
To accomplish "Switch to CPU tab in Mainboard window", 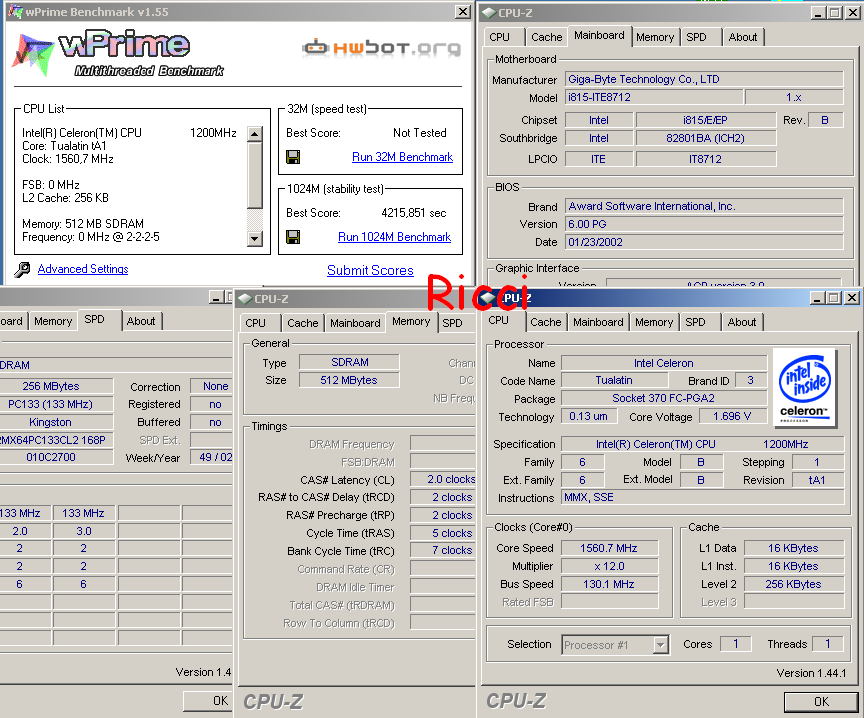I will (x=500, y=37).
